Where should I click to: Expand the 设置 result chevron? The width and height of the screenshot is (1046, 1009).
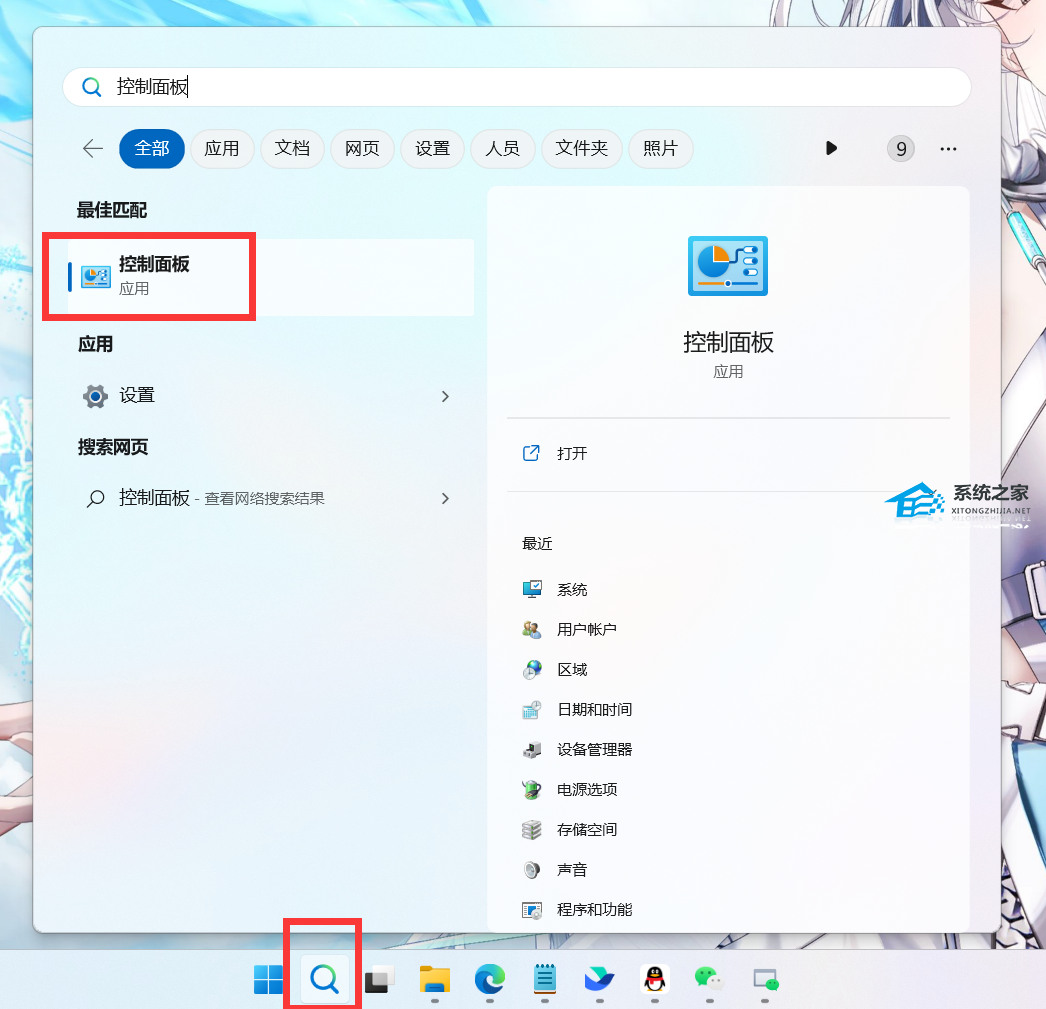tap(446, 397)
